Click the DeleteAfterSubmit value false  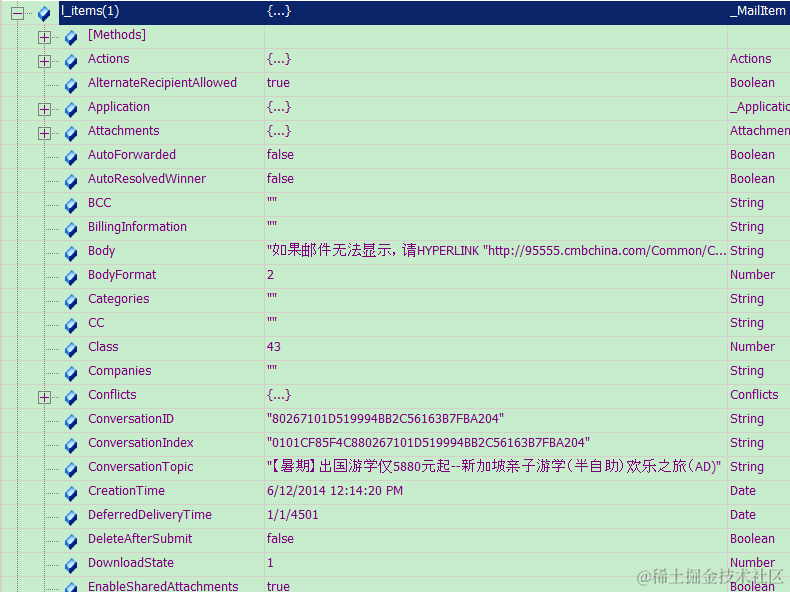280,539
